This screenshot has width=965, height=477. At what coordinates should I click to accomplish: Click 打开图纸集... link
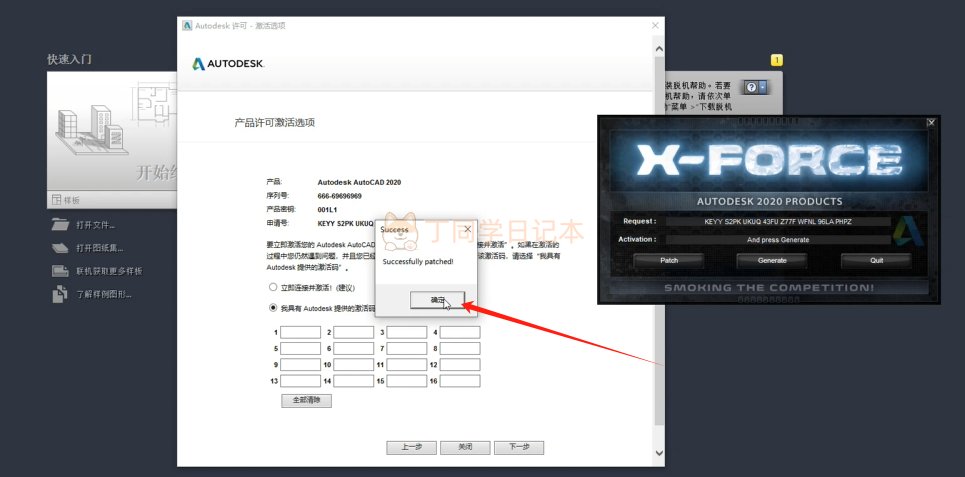100,248
